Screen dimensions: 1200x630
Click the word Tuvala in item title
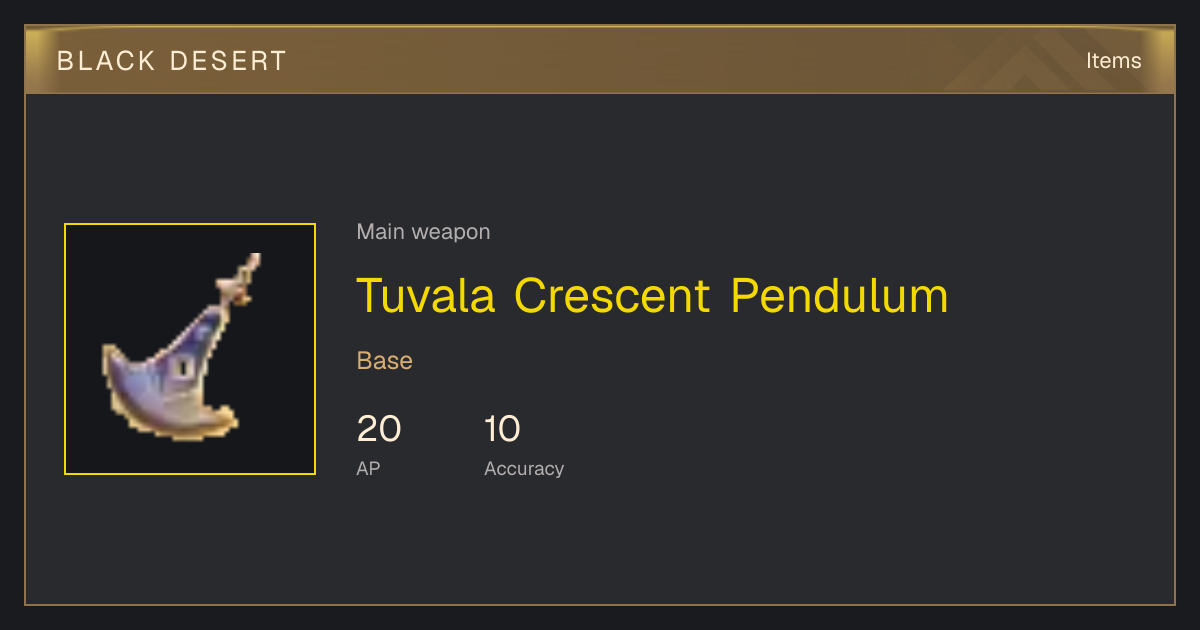coord(426,296)
